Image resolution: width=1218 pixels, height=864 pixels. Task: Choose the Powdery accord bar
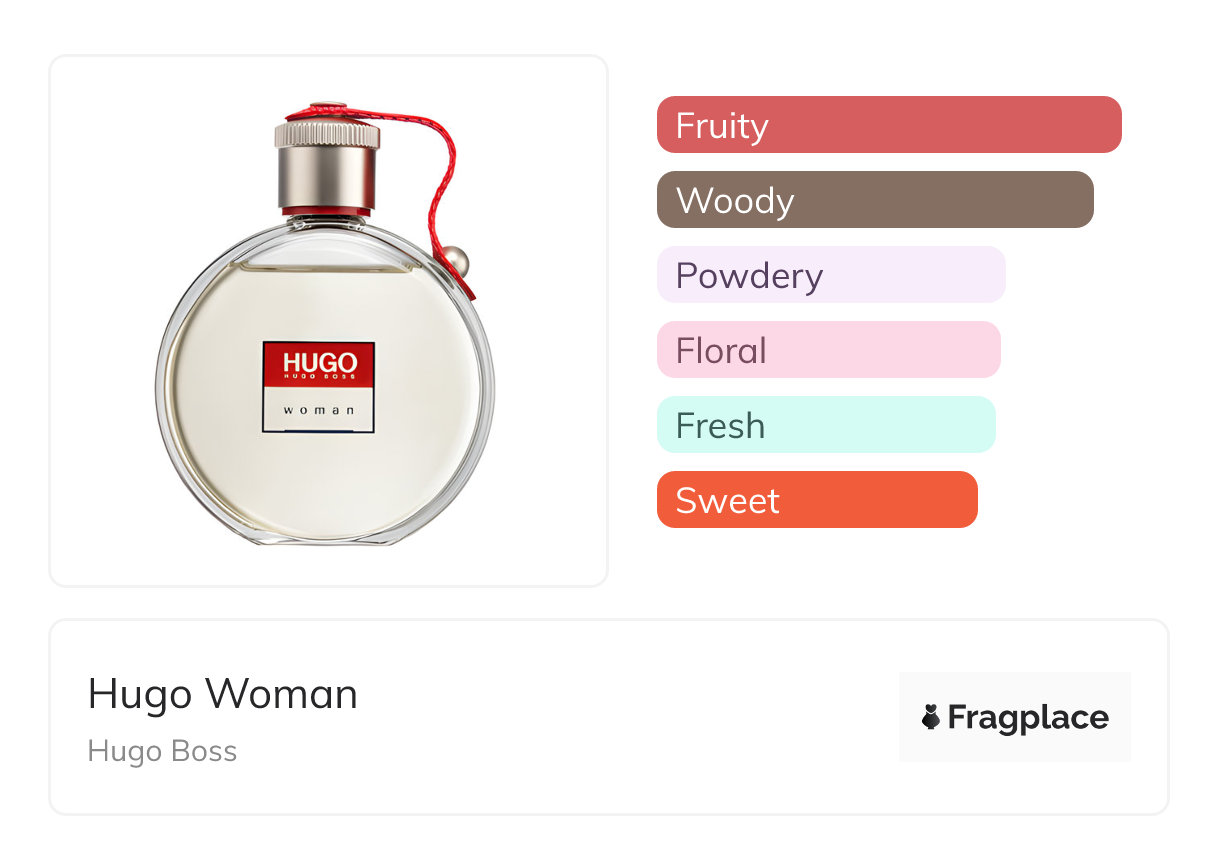click(831, 275)
